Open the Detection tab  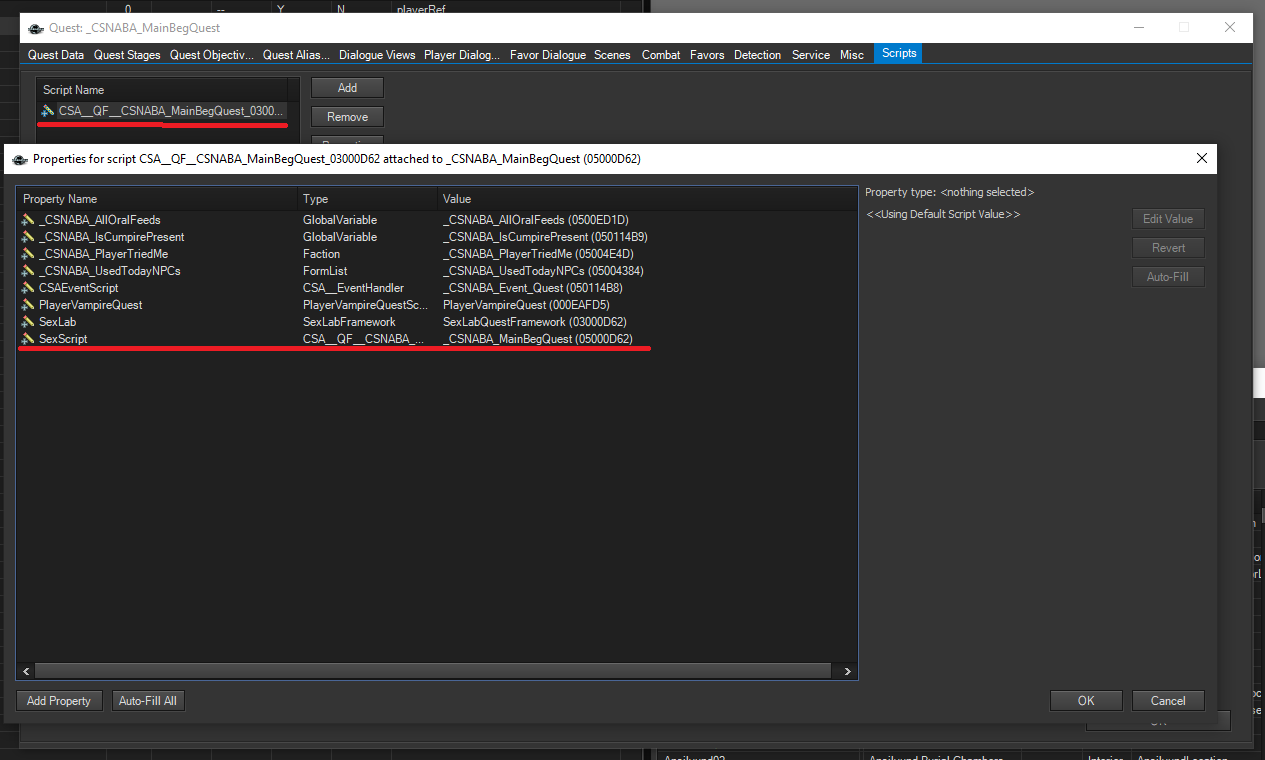(x=757, y=55)
